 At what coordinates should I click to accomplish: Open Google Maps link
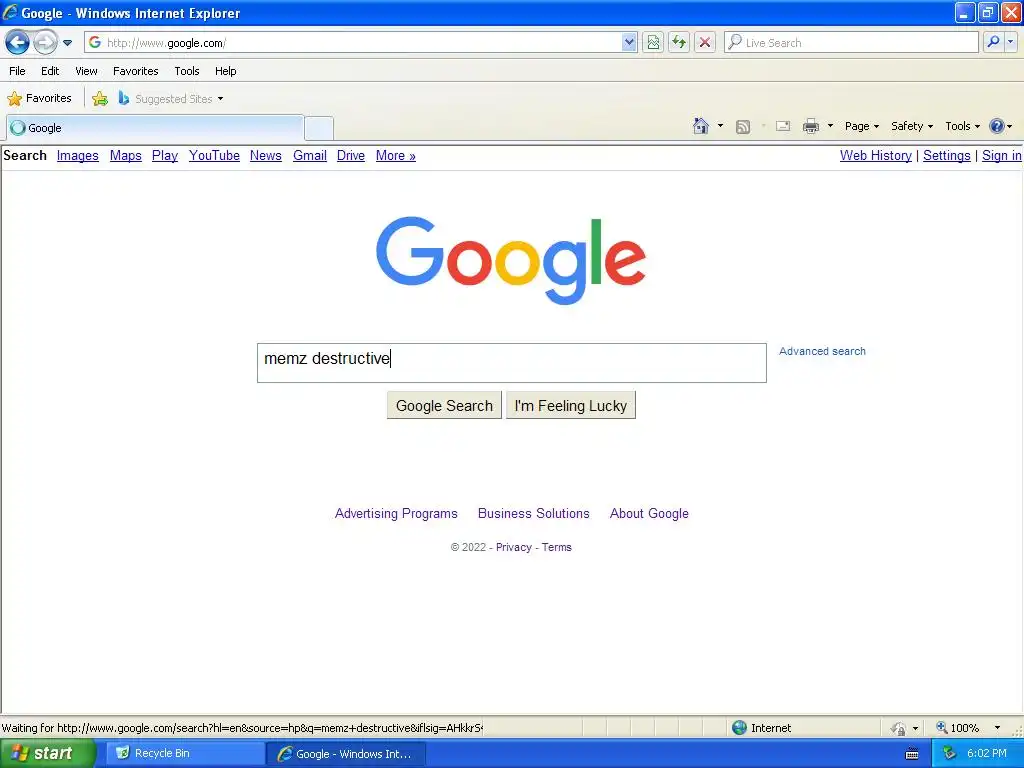point(125,155)
